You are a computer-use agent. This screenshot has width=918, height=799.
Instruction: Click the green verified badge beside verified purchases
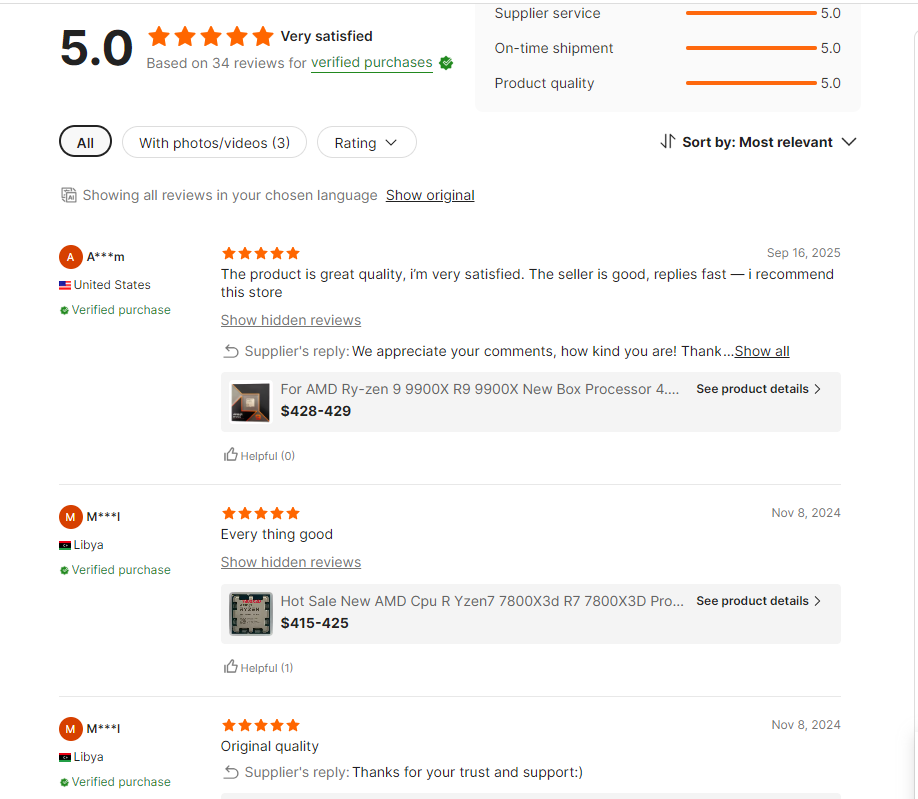pyautogui.click(x=446, y=63)
